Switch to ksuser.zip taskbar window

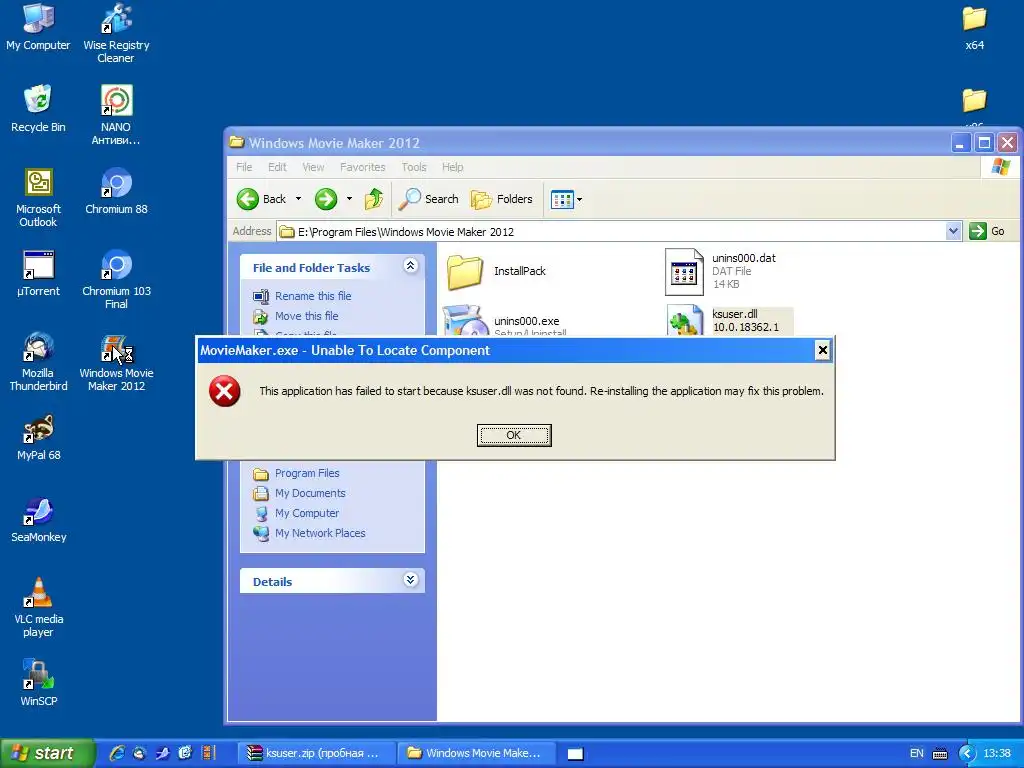[315, 753]
